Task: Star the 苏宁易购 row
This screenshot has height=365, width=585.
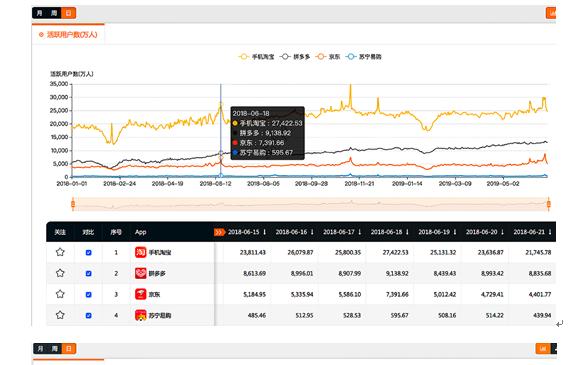Action: pos(60,315)
